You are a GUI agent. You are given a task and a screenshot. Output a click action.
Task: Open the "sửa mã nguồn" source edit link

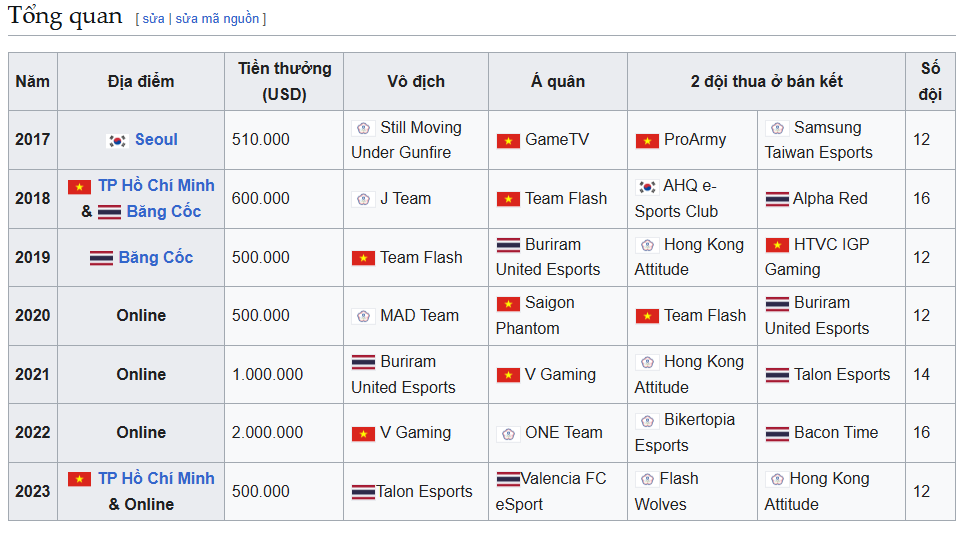click(x=217, y=19)
